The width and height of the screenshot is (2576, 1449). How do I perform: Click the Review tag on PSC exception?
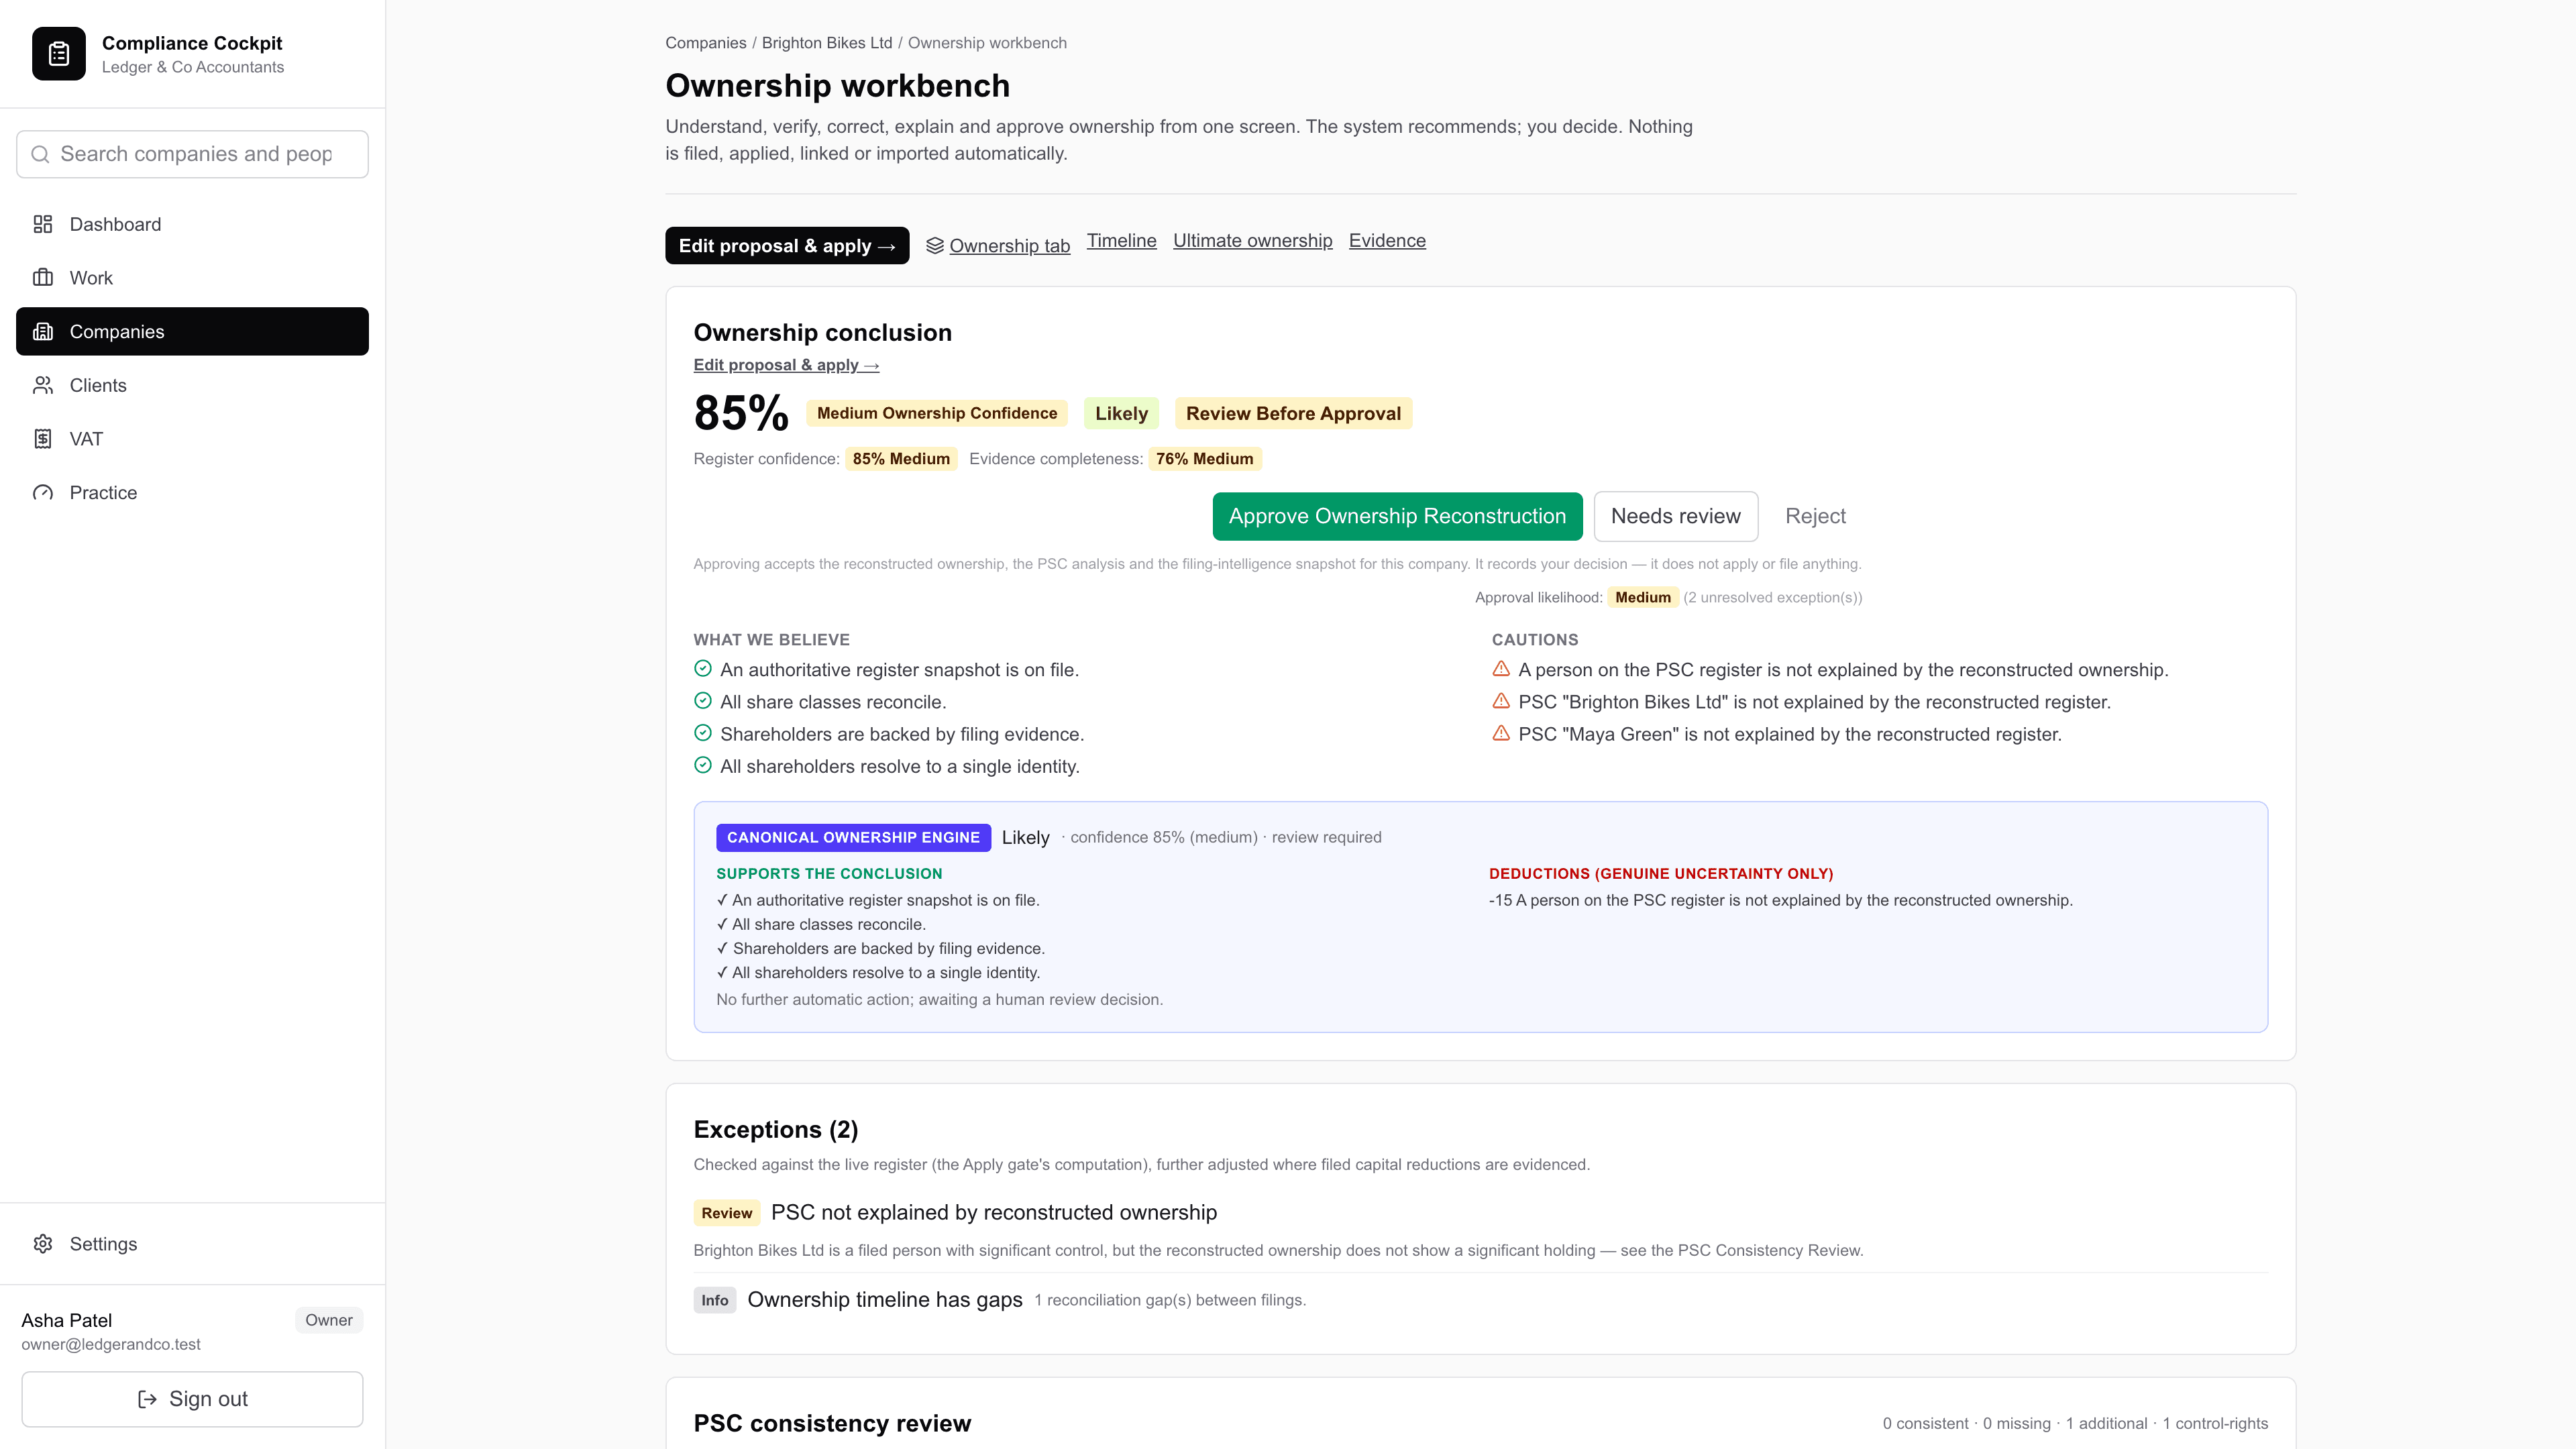726,1213
